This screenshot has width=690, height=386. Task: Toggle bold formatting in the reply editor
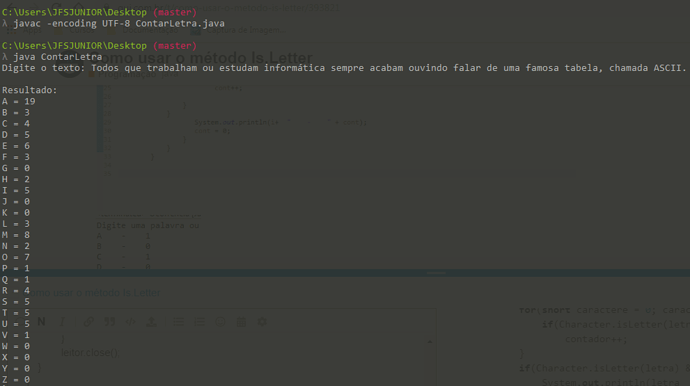41,322
